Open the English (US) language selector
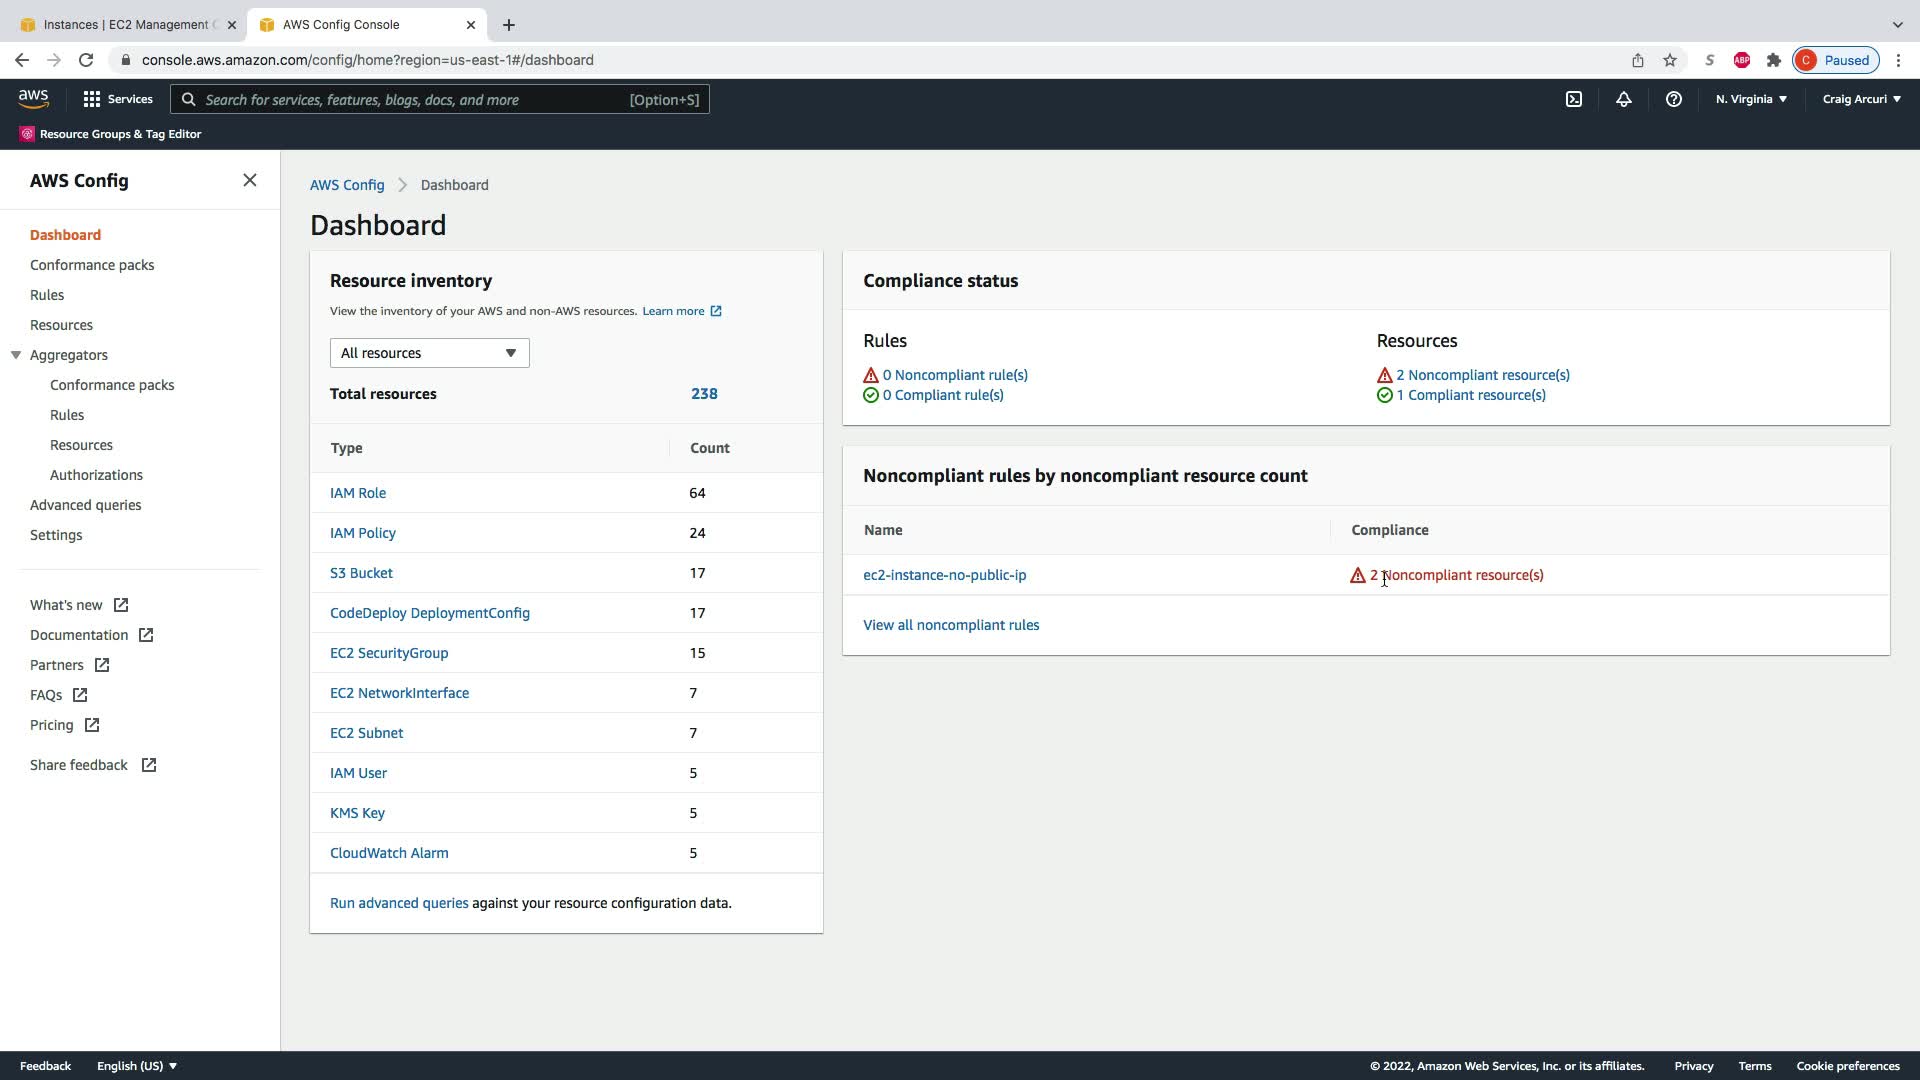 click(x=136, y=1066)
